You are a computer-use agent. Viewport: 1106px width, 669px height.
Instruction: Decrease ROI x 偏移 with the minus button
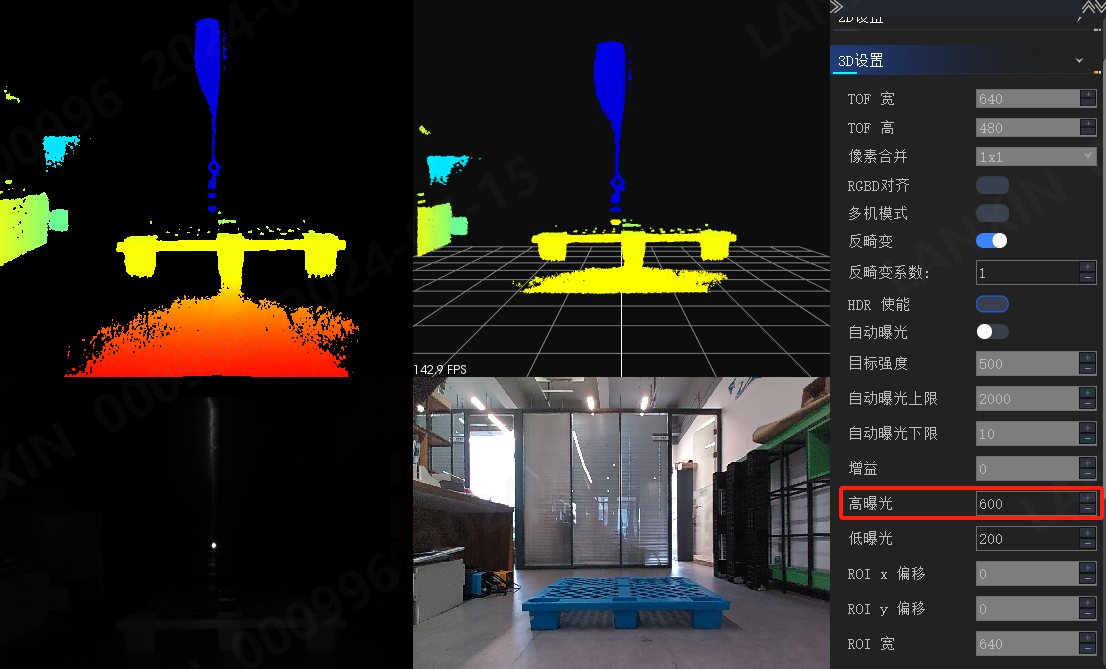click(x=1088, y=579)
